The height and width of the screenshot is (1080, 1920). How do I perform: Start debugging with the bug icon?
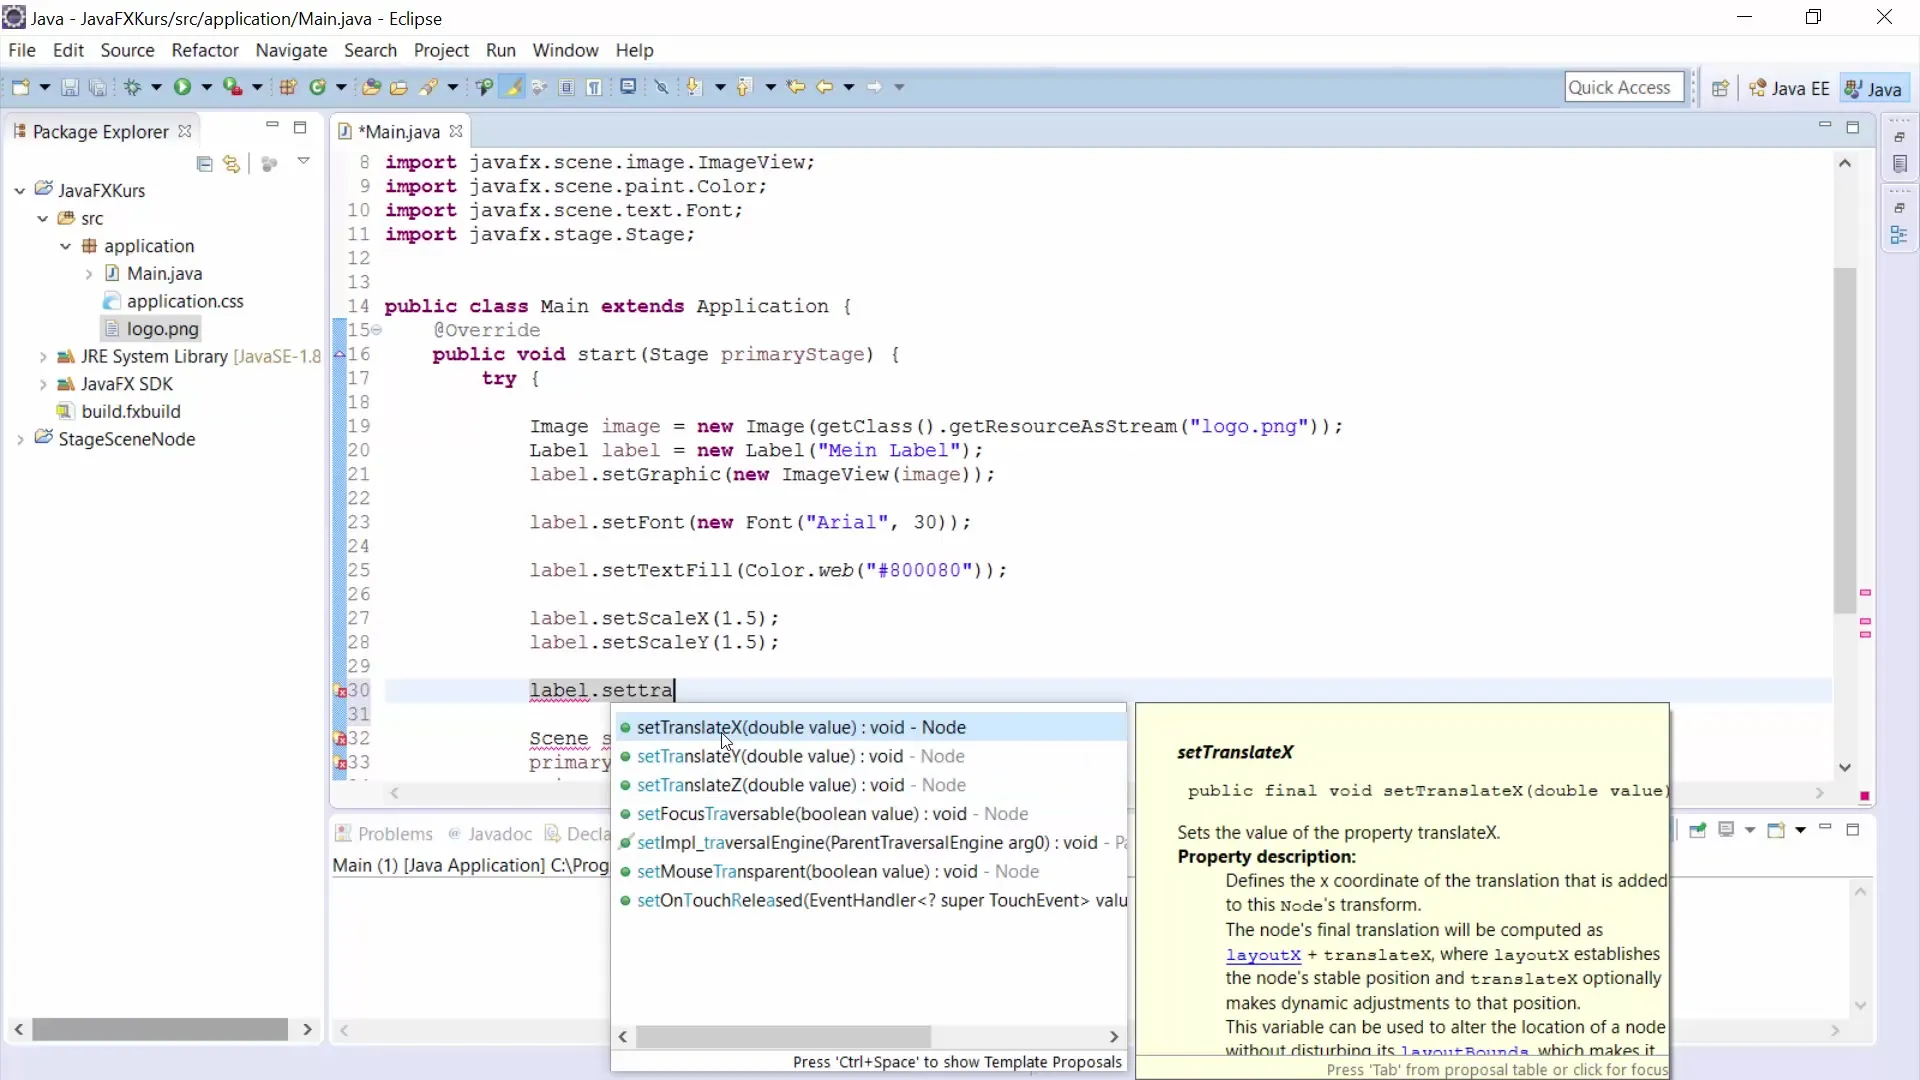click(132, 87)
